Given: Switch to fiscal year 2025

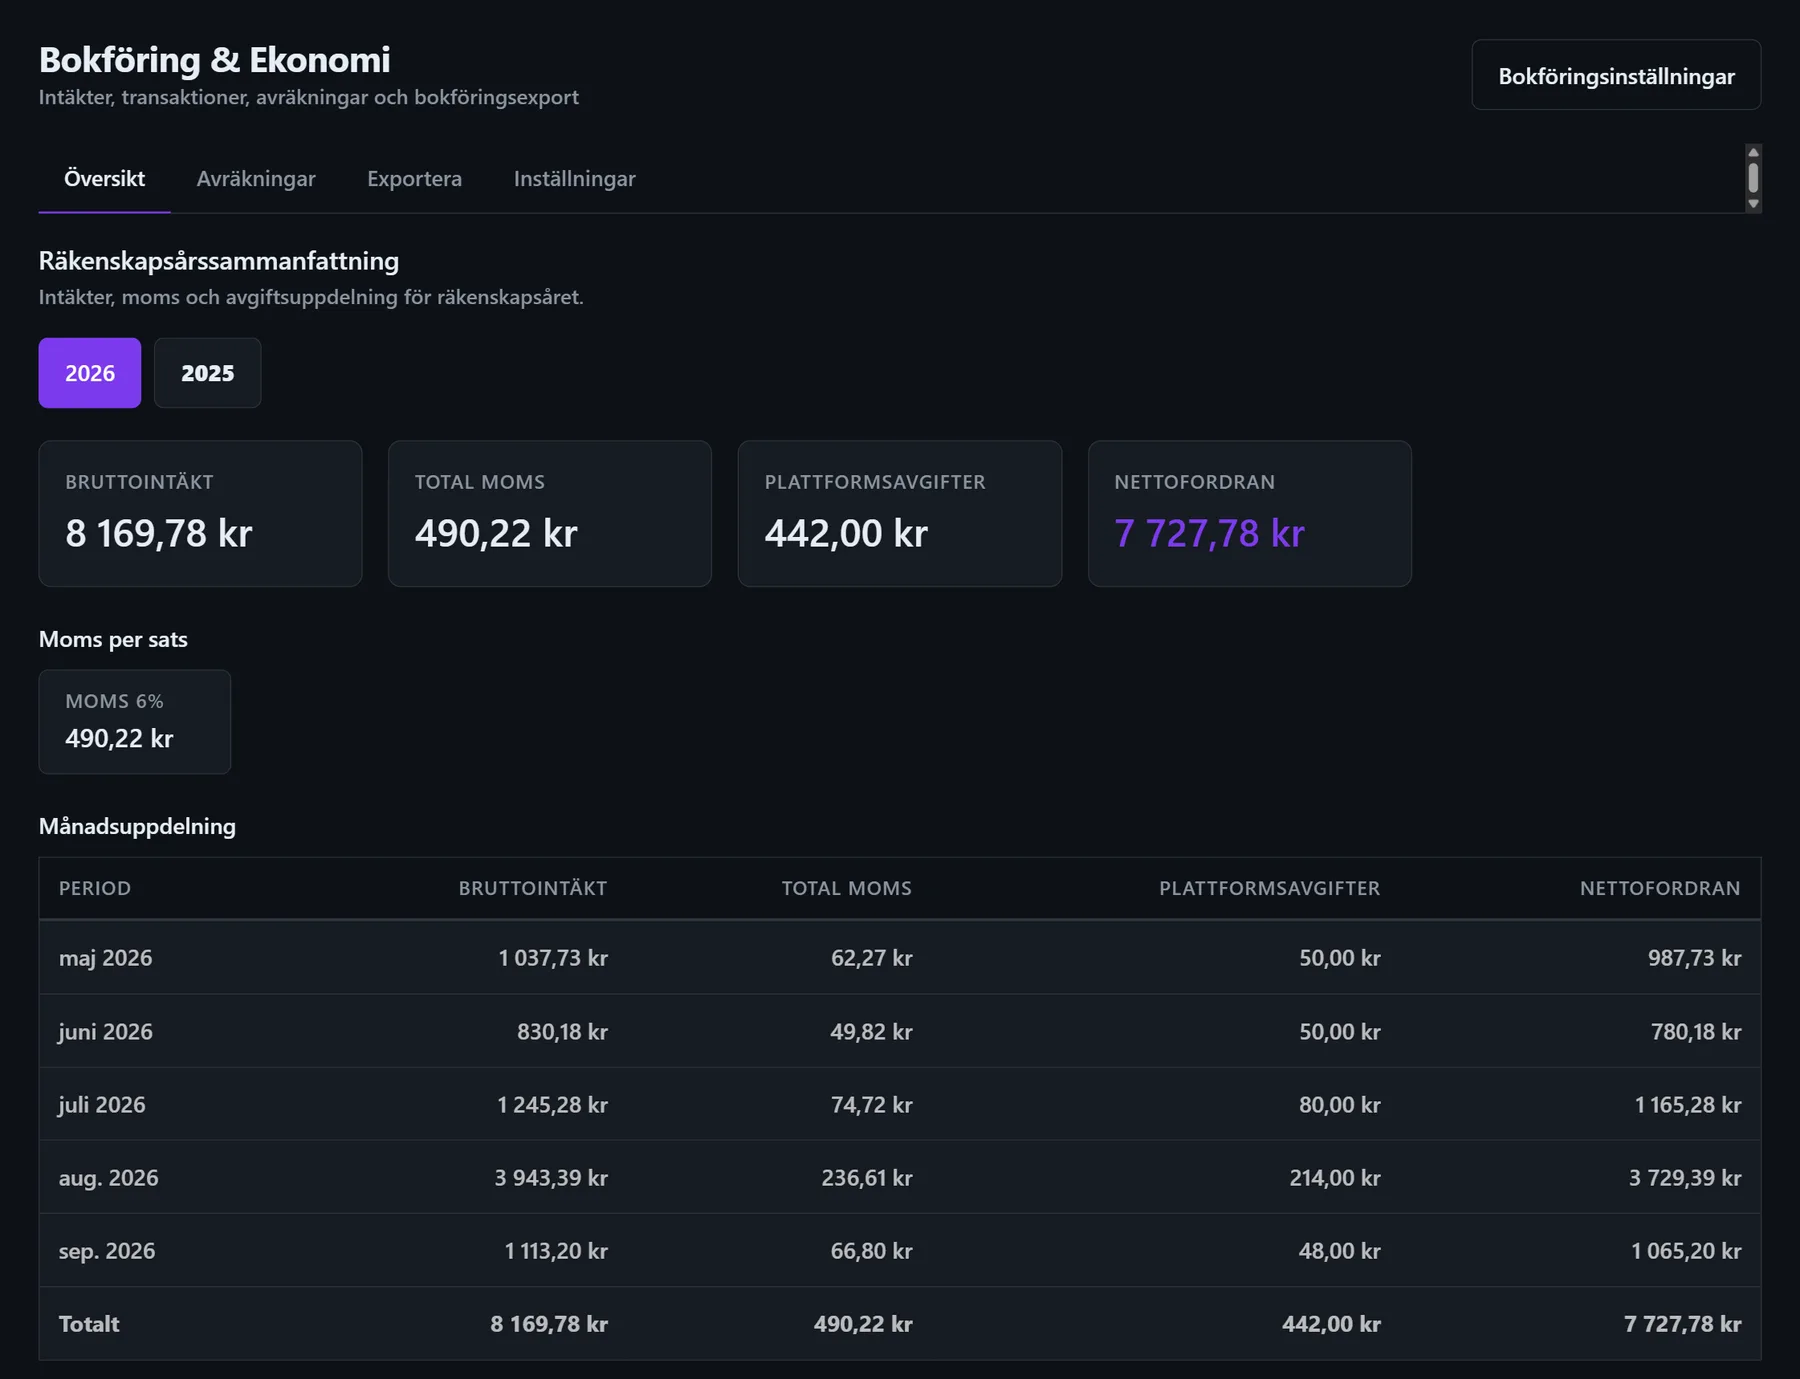Looking at the screenshot, I should click(x=207, y=373).
